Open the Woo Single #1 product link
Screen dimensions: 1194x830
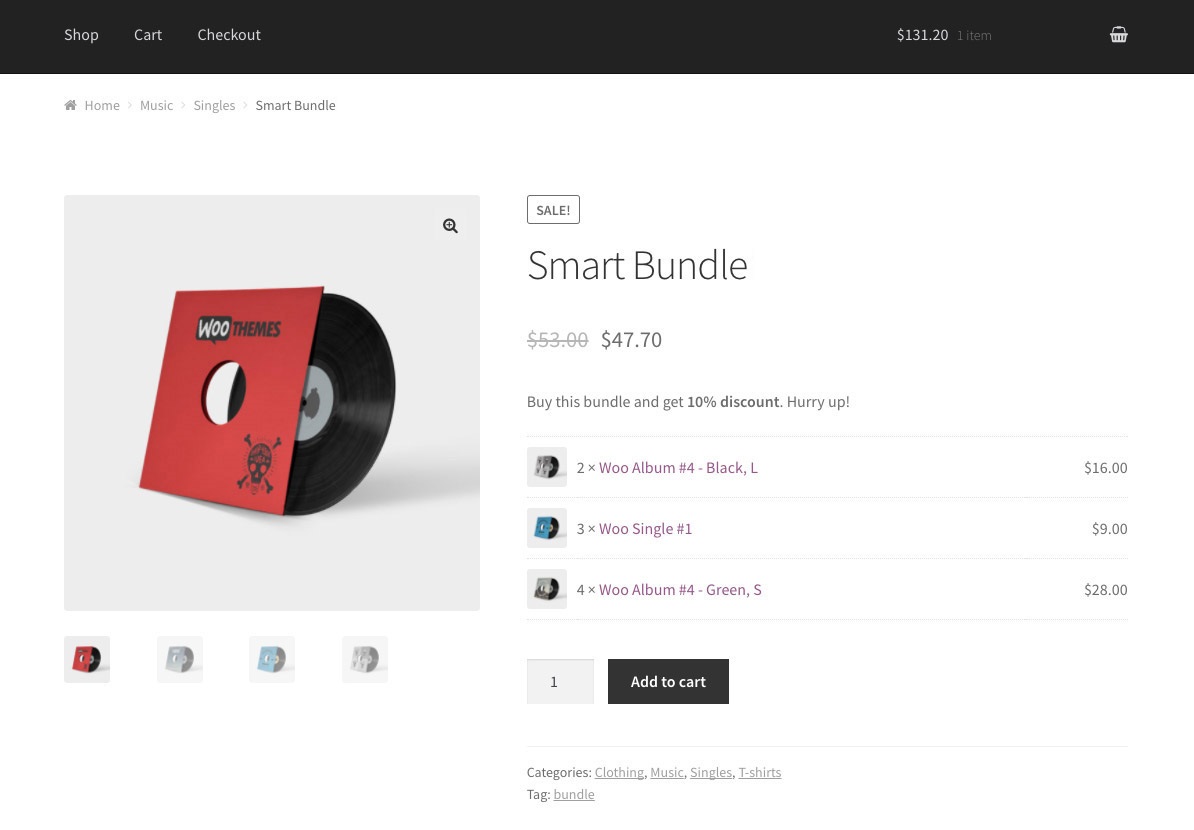point(645,528)
